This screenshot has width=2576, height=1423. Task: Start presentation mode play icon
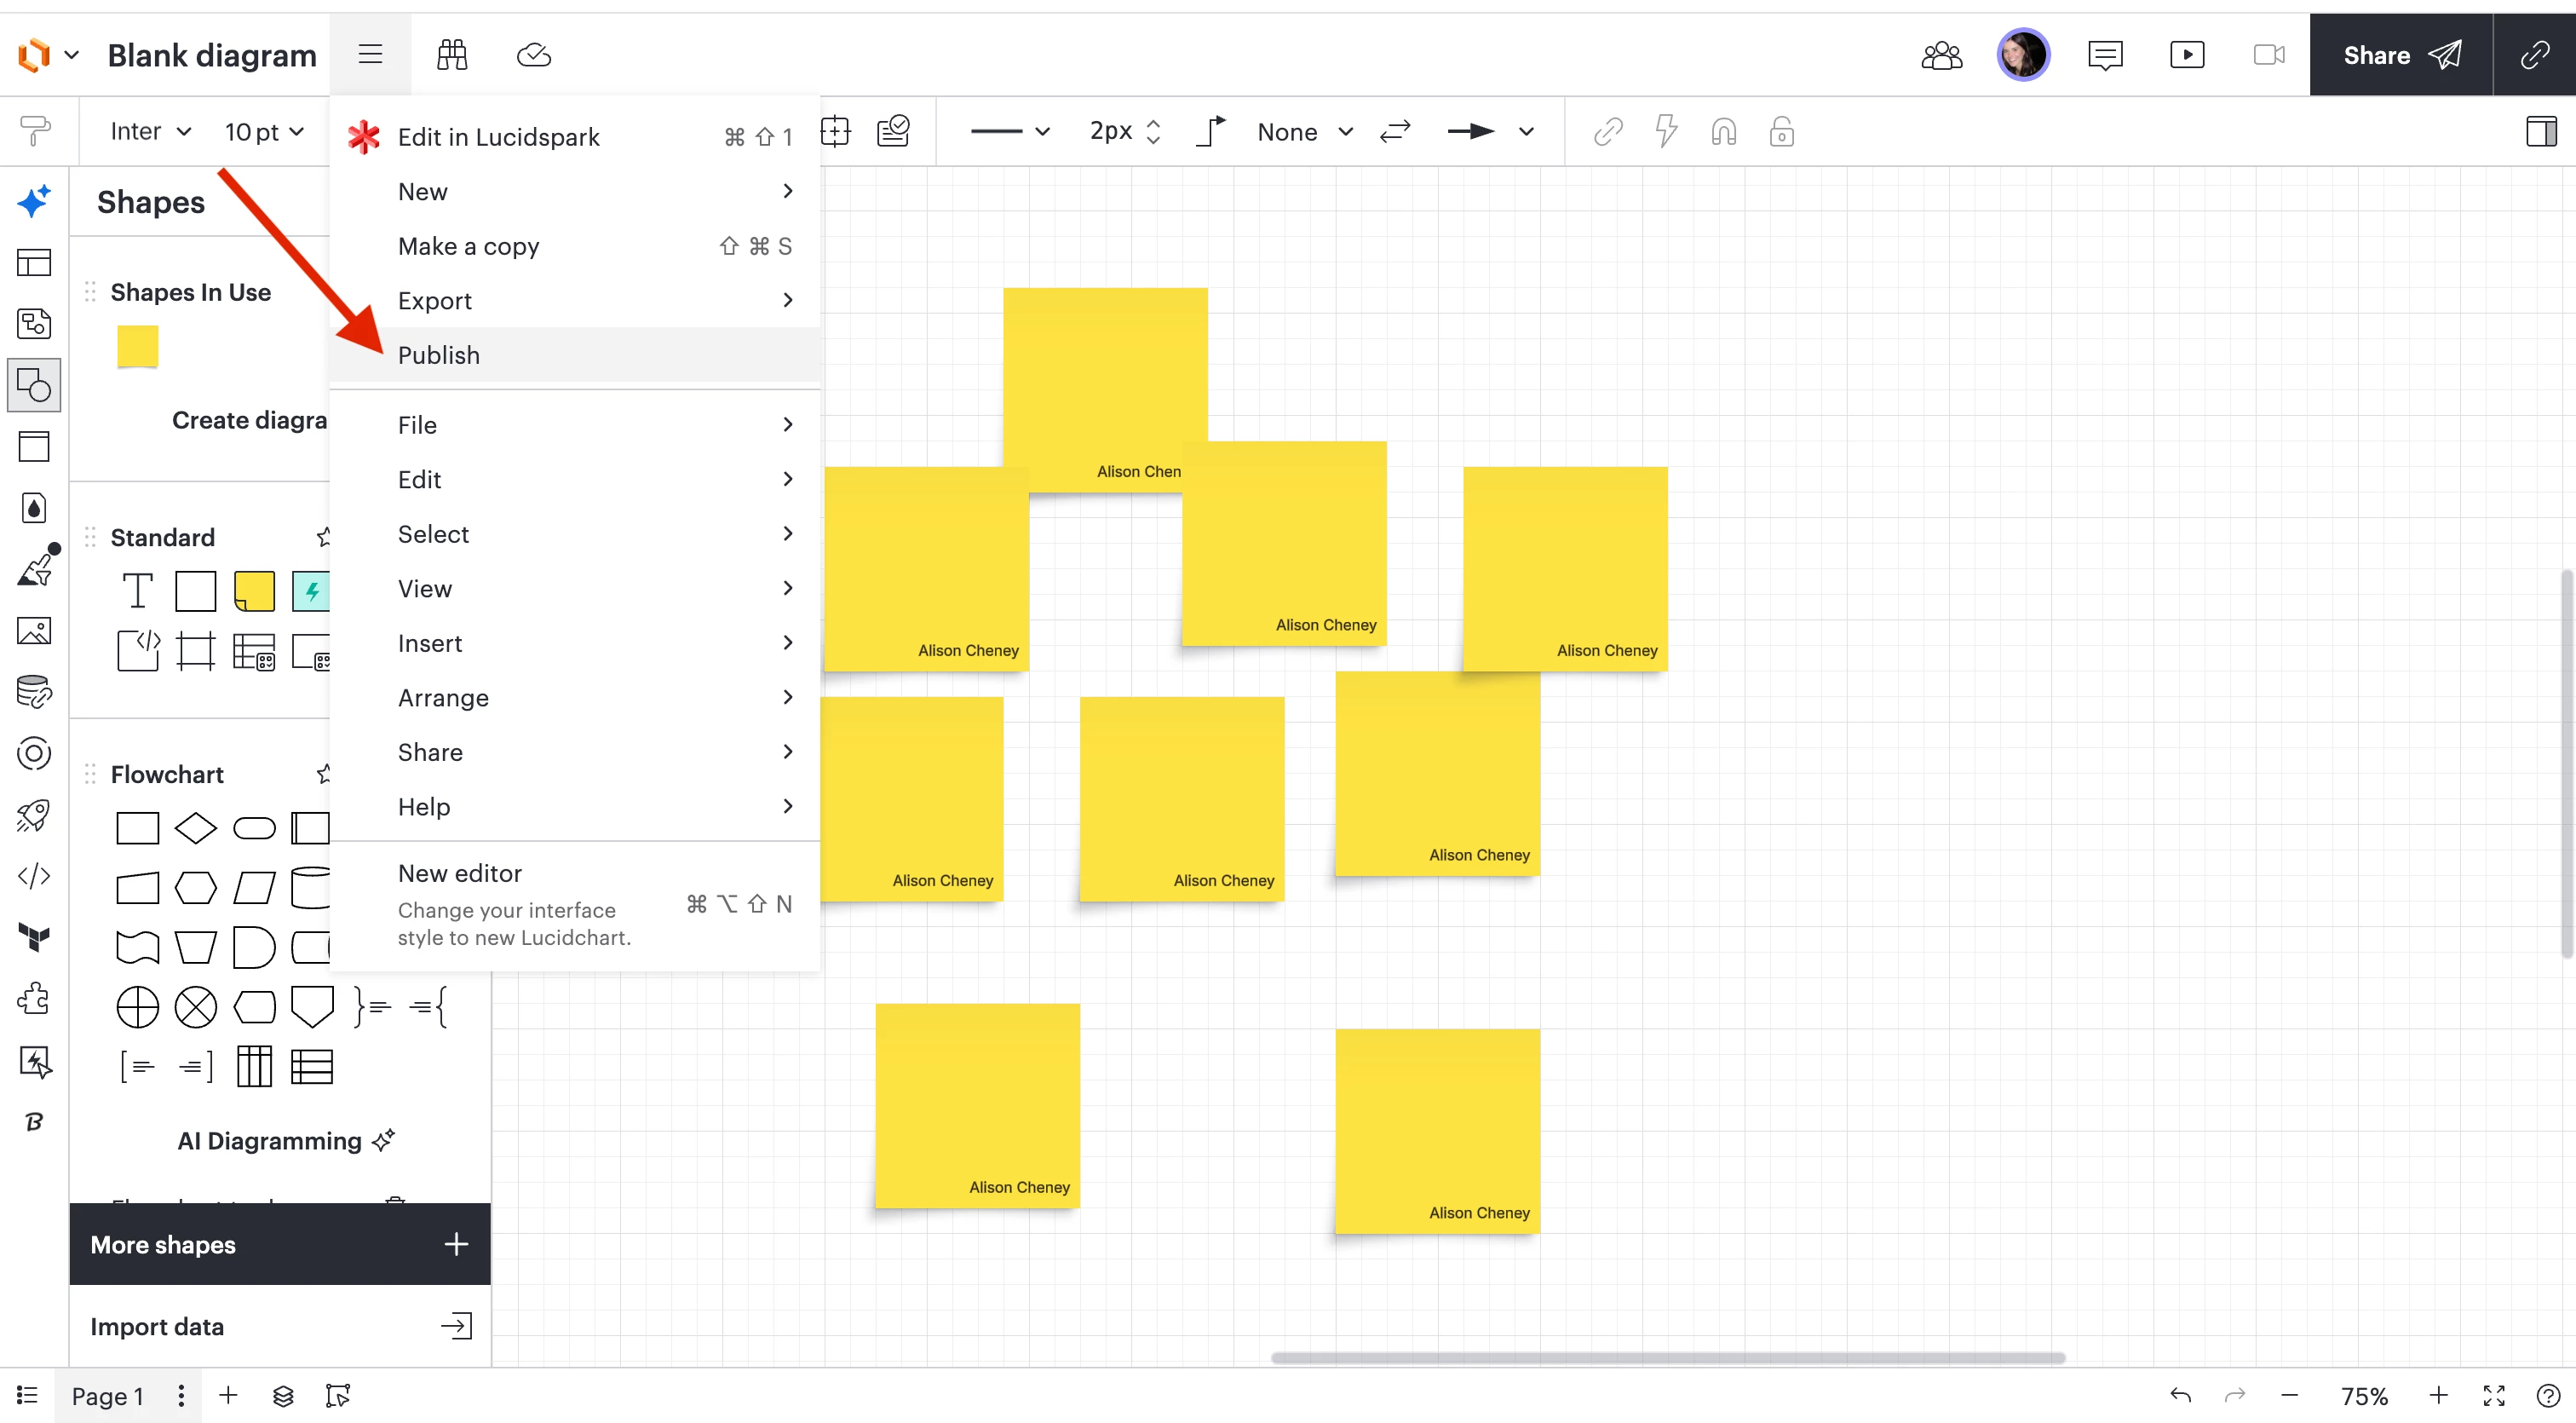pos(2187,55)
